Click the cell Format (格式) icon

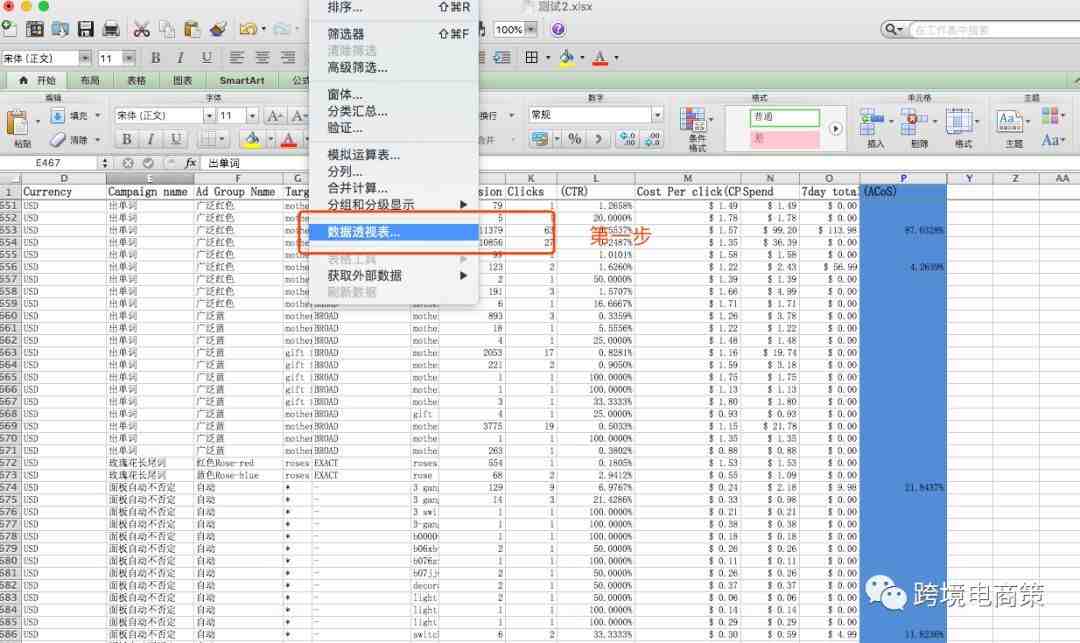tap(958, 123)
